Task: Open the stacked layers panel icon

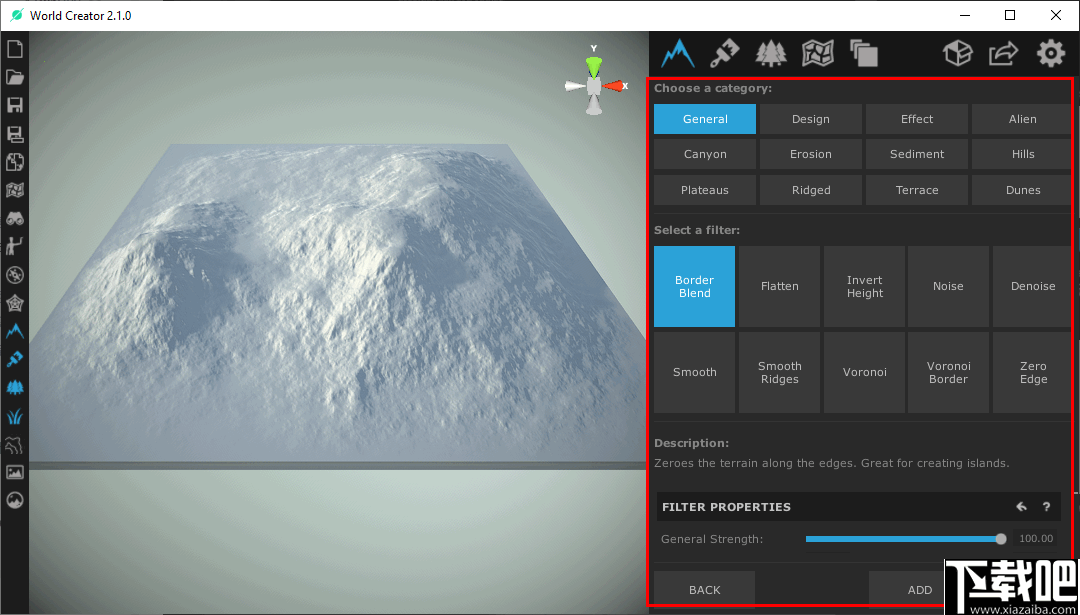Action: pyautogui.click(x=863, y=53)
